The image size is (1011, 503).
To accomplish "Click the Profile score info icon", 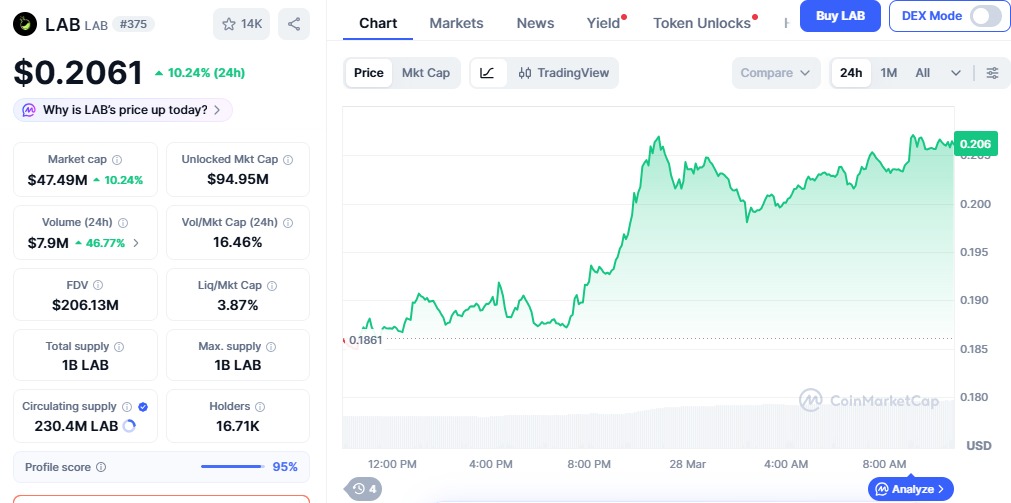I will click(x=101, y=467).
